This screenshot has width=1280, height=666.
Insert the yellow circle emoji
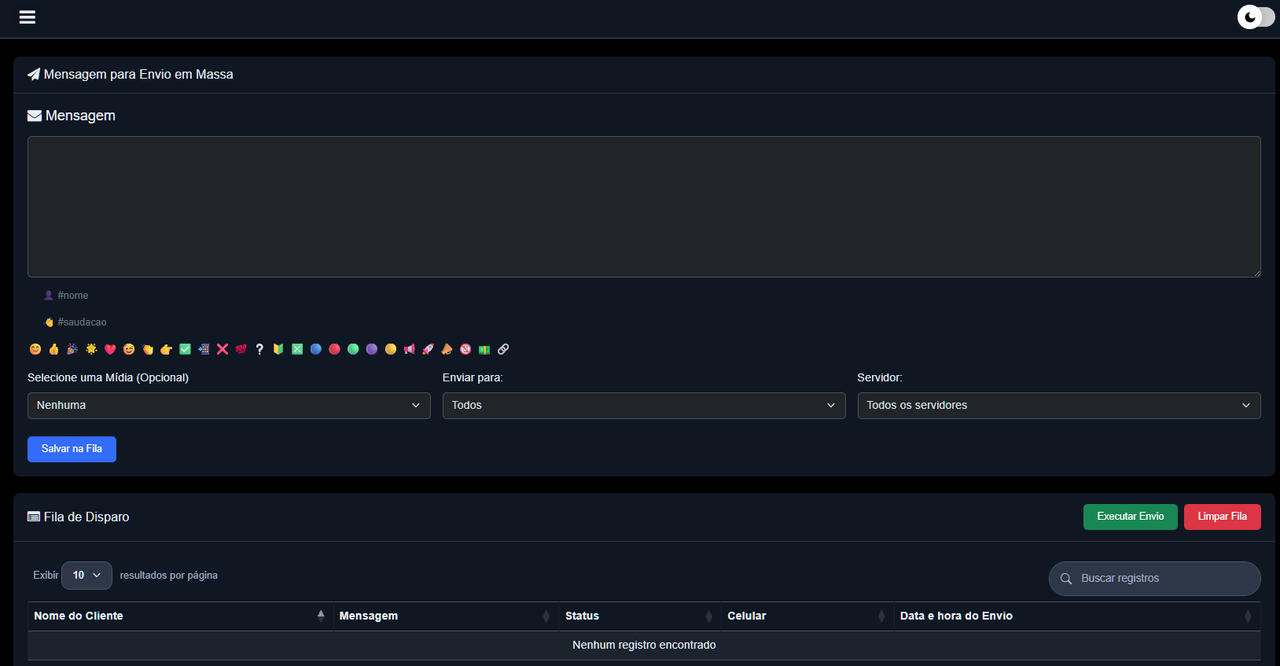coord(390,349)
